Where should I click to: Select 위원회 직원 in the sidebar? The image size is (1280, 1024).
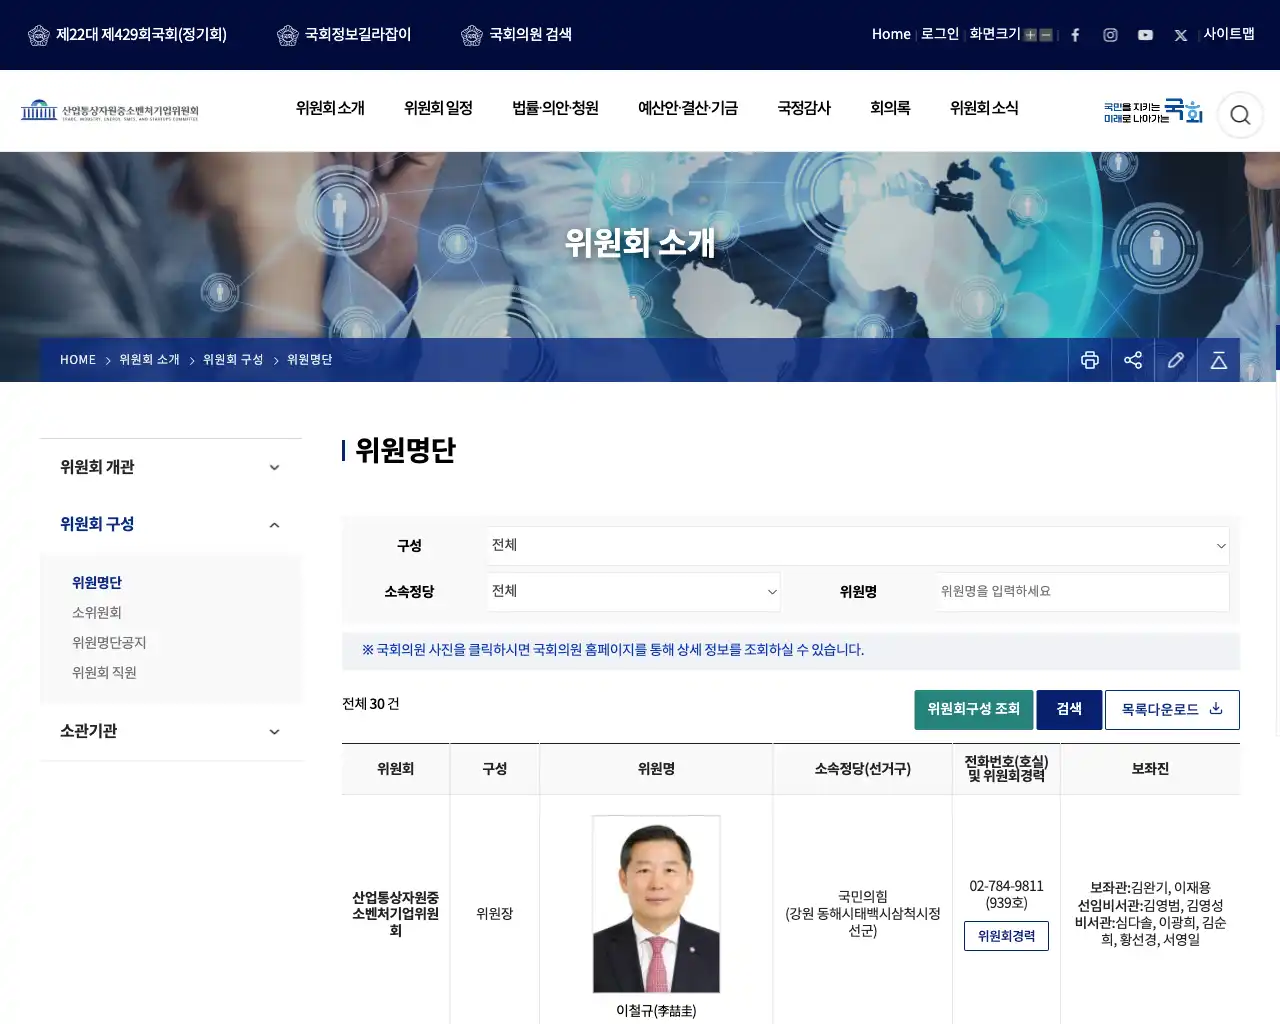104,673
